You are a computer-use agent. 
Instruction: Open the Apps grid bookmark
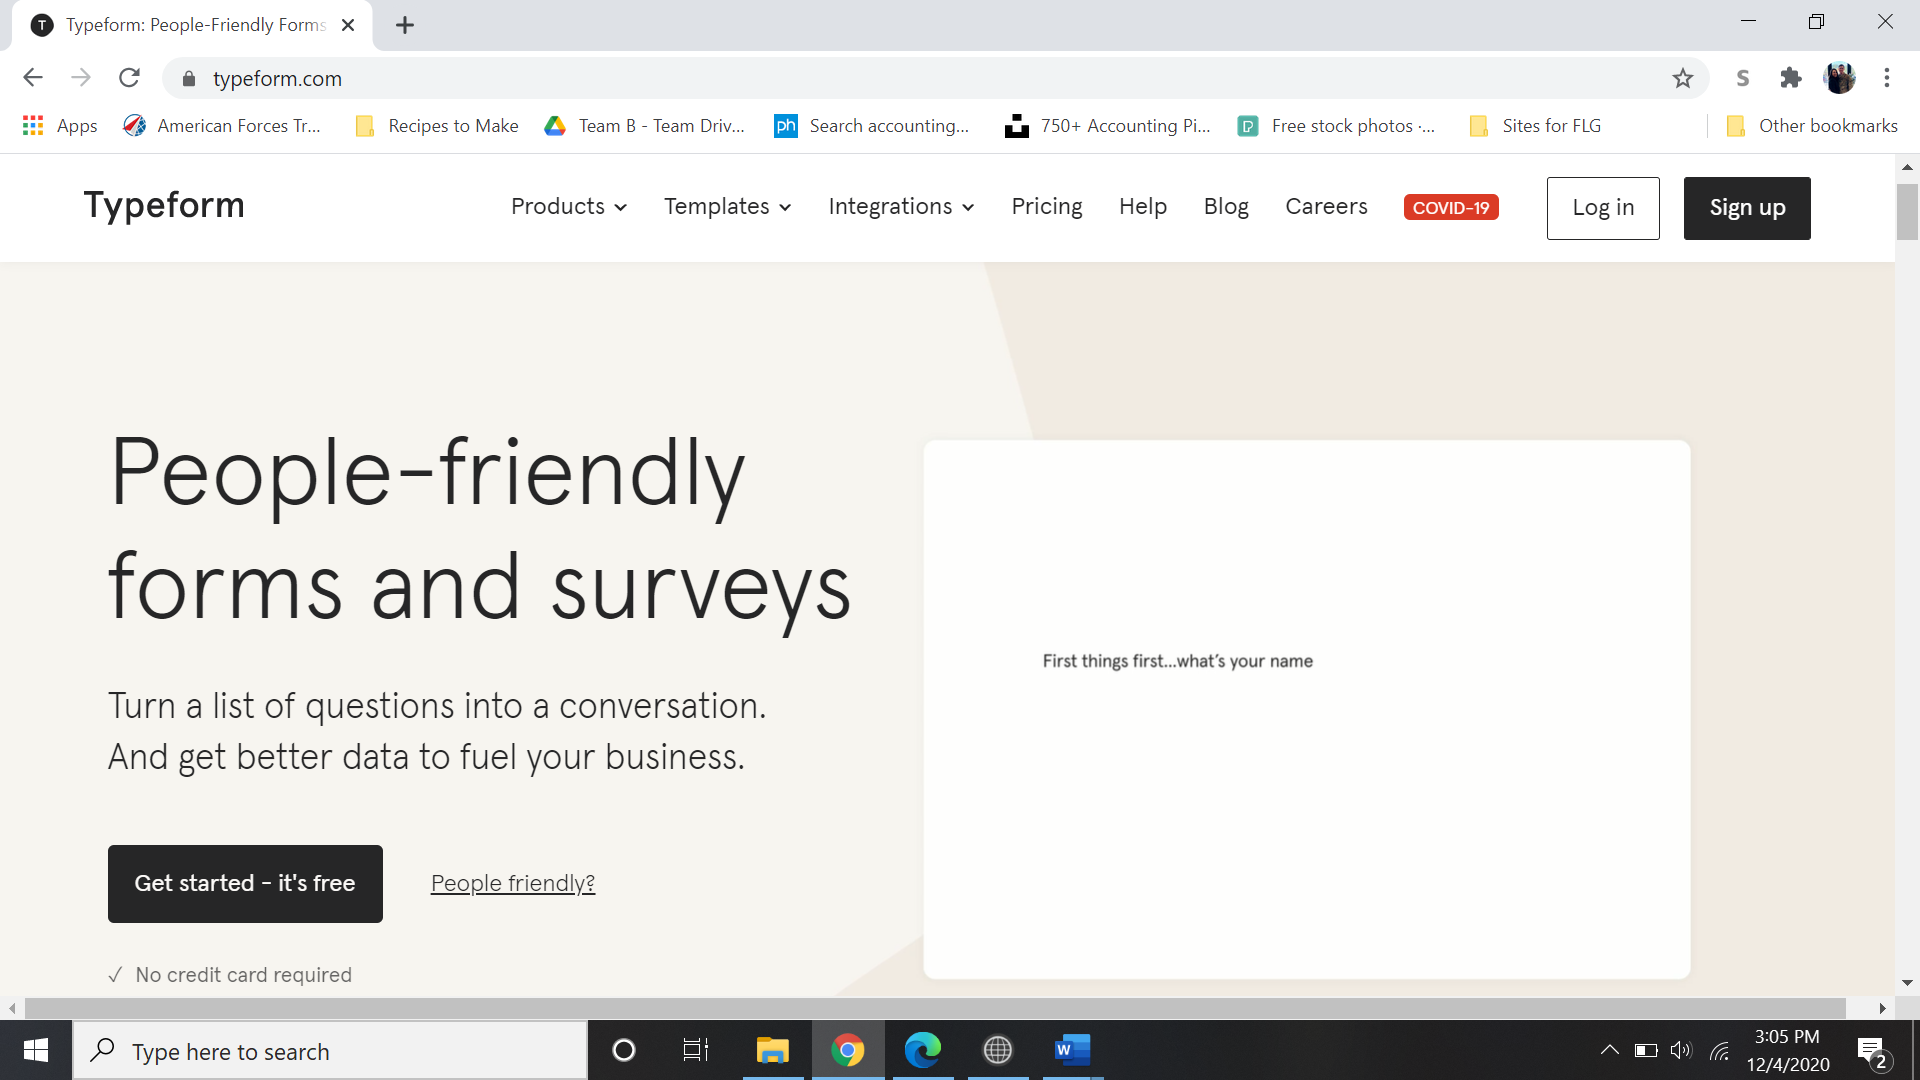tap(59, 126)
